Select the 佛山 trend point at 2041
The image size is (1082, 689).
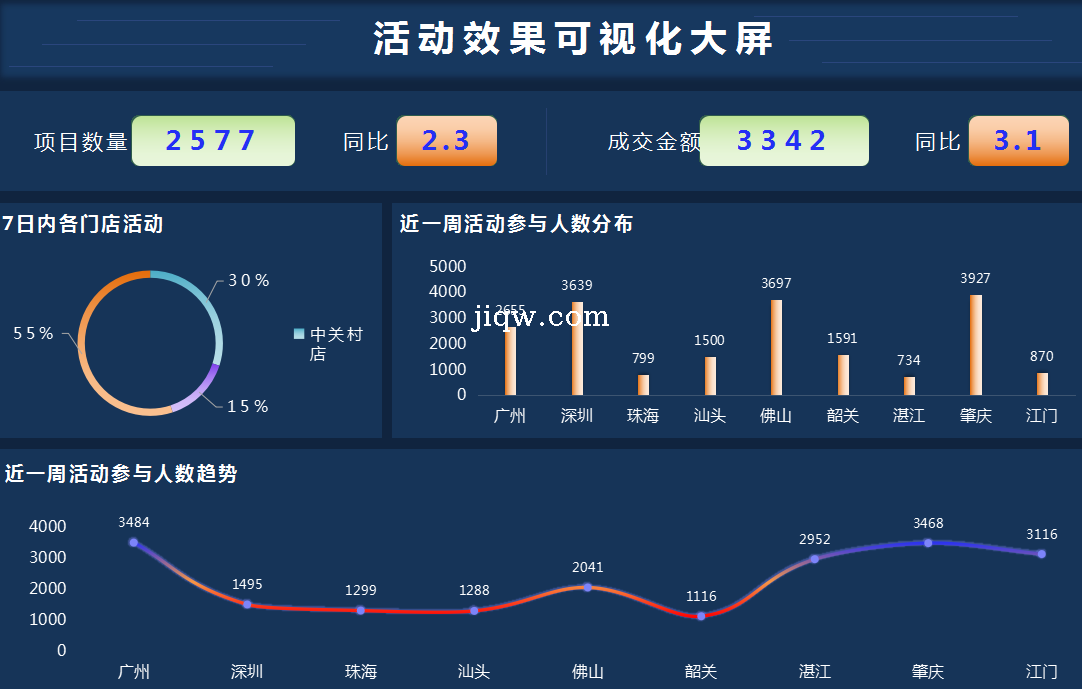pyautogui.click(x=587, y=587)
